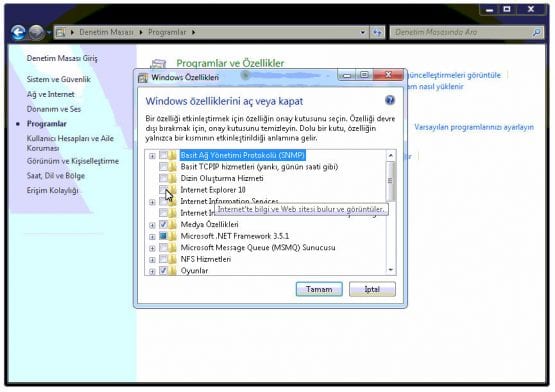Confirm with the Tamam button
555x392 pixels.
pyautogui.click(x=319, y=289)
